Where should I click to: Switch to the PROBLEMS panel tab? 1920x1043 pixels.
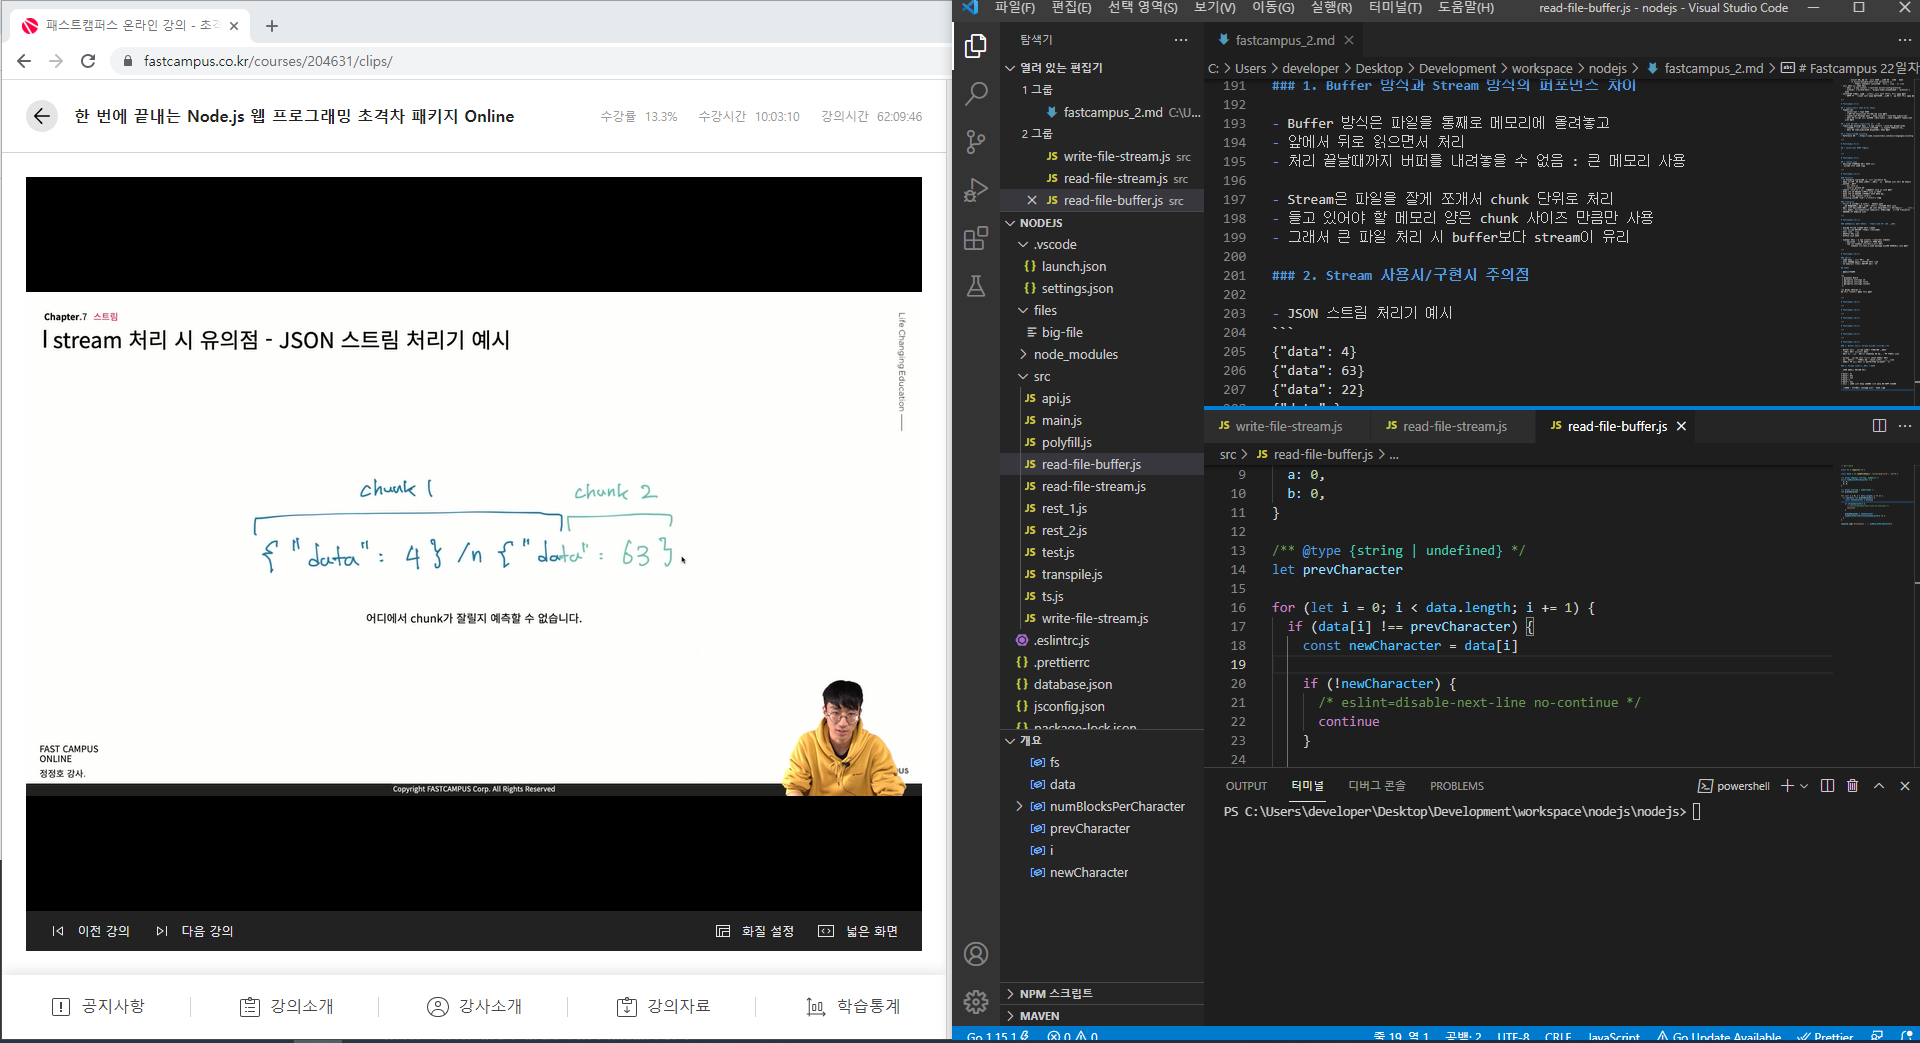[x=1456, y=786]
